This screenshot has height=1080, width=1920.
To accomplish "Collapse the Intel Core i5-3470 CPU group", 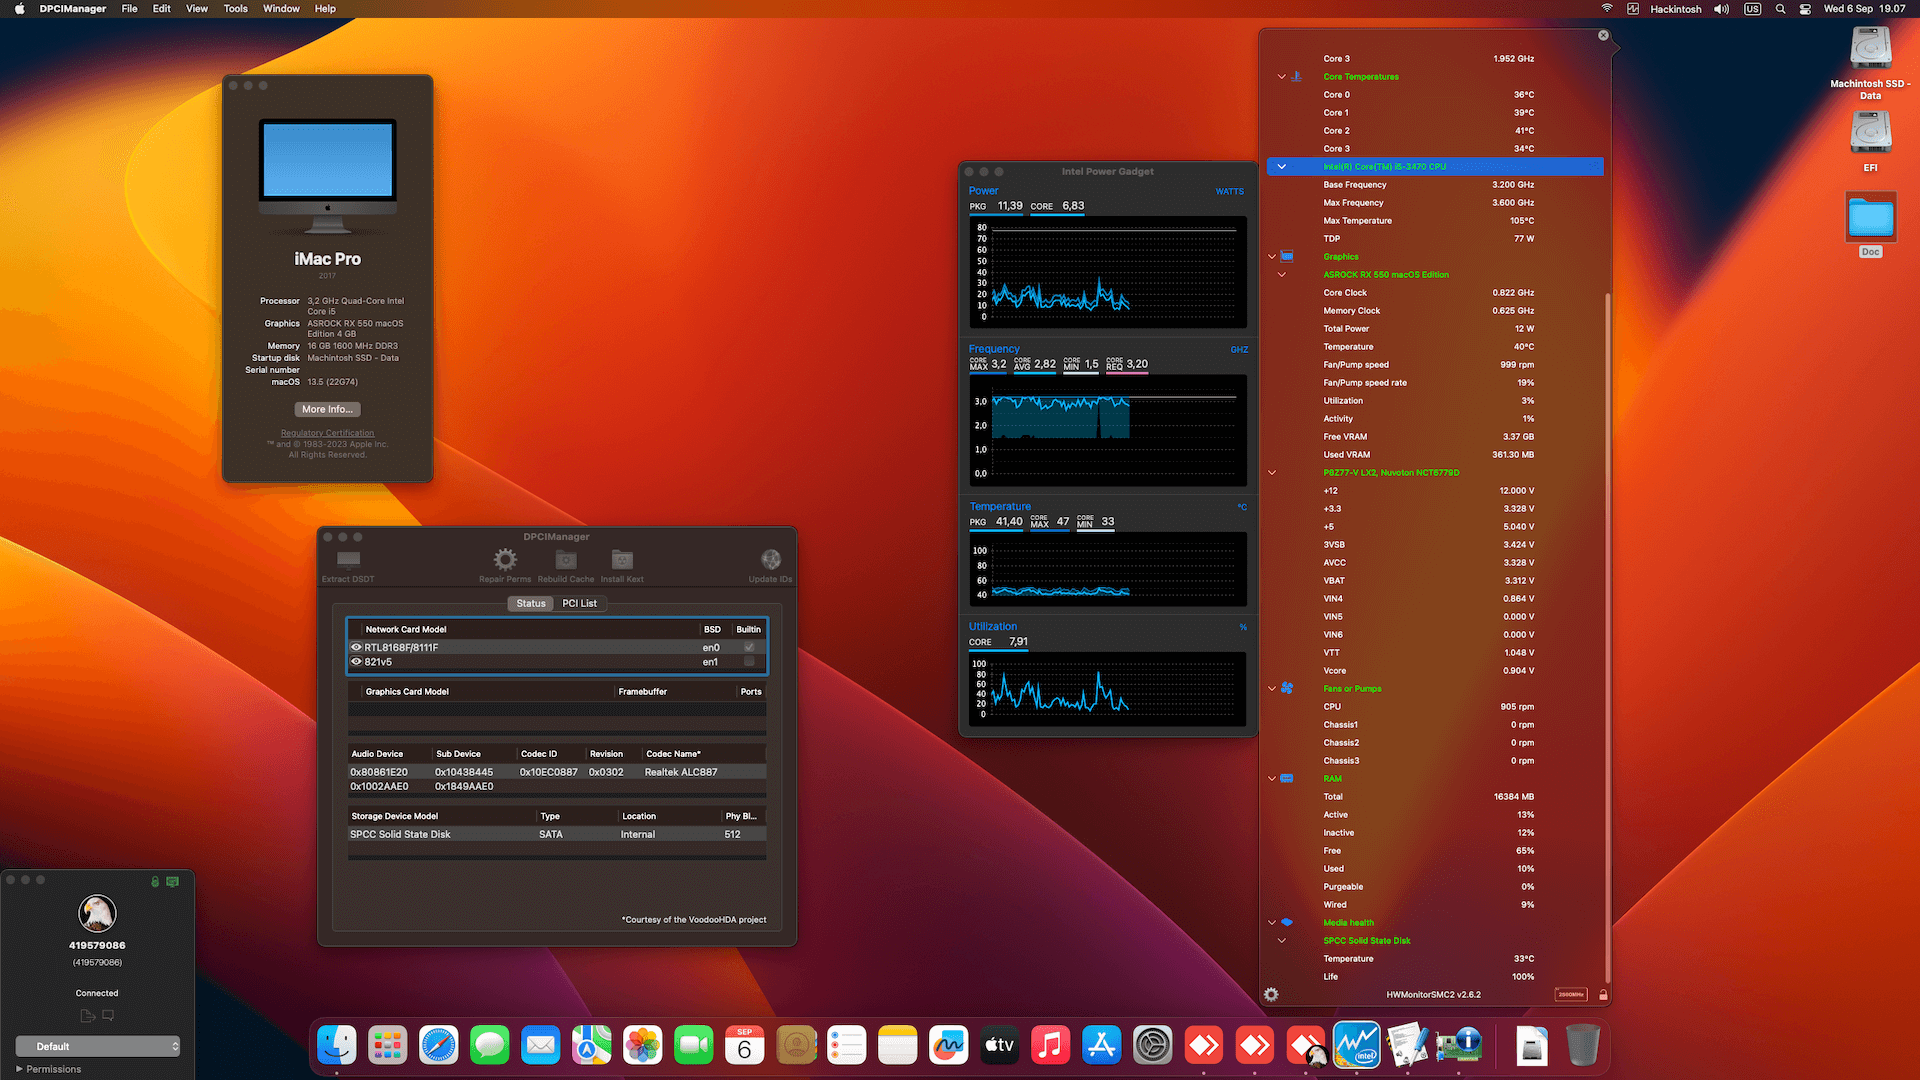I will coord(1282,166).
